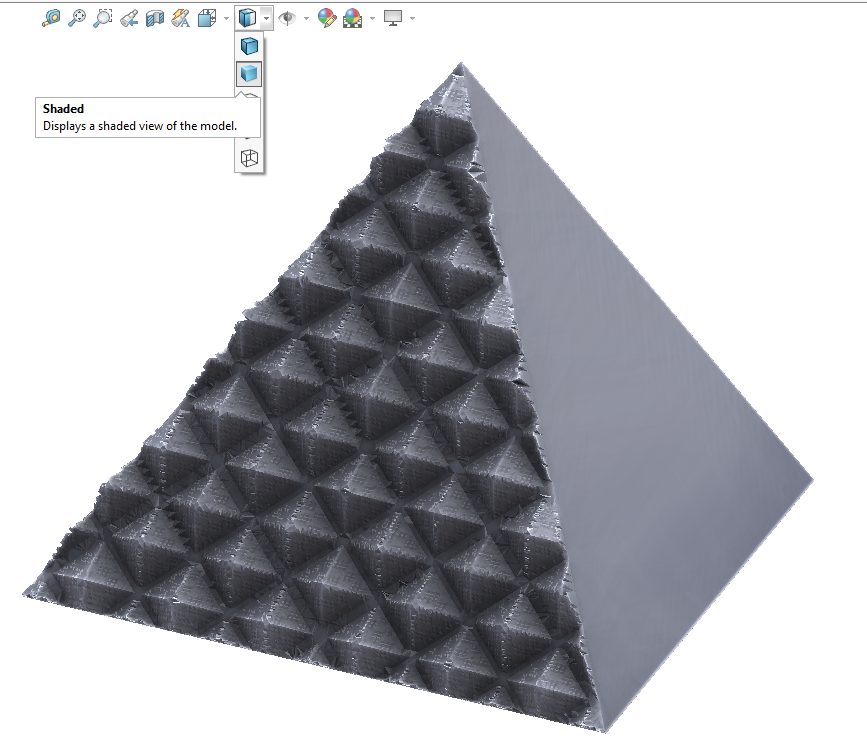Click the Previous View icon
Image resolution: width=867 pixels, height=753 pixels.
coord(128,17)
